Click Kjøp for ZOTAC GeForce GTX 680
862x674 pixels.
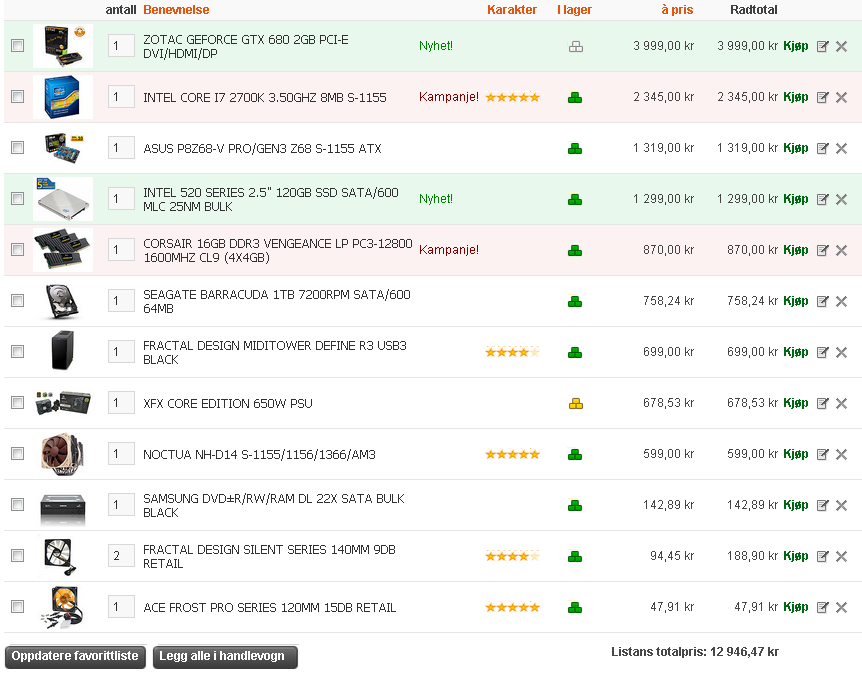795,46
